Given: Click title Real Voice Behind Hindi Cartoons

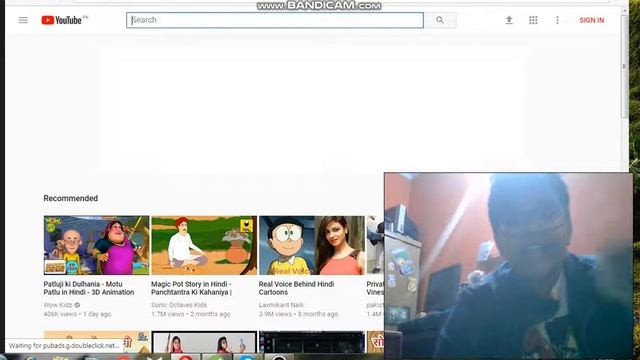Looking at the screenshot, I should tap(296, 288).
